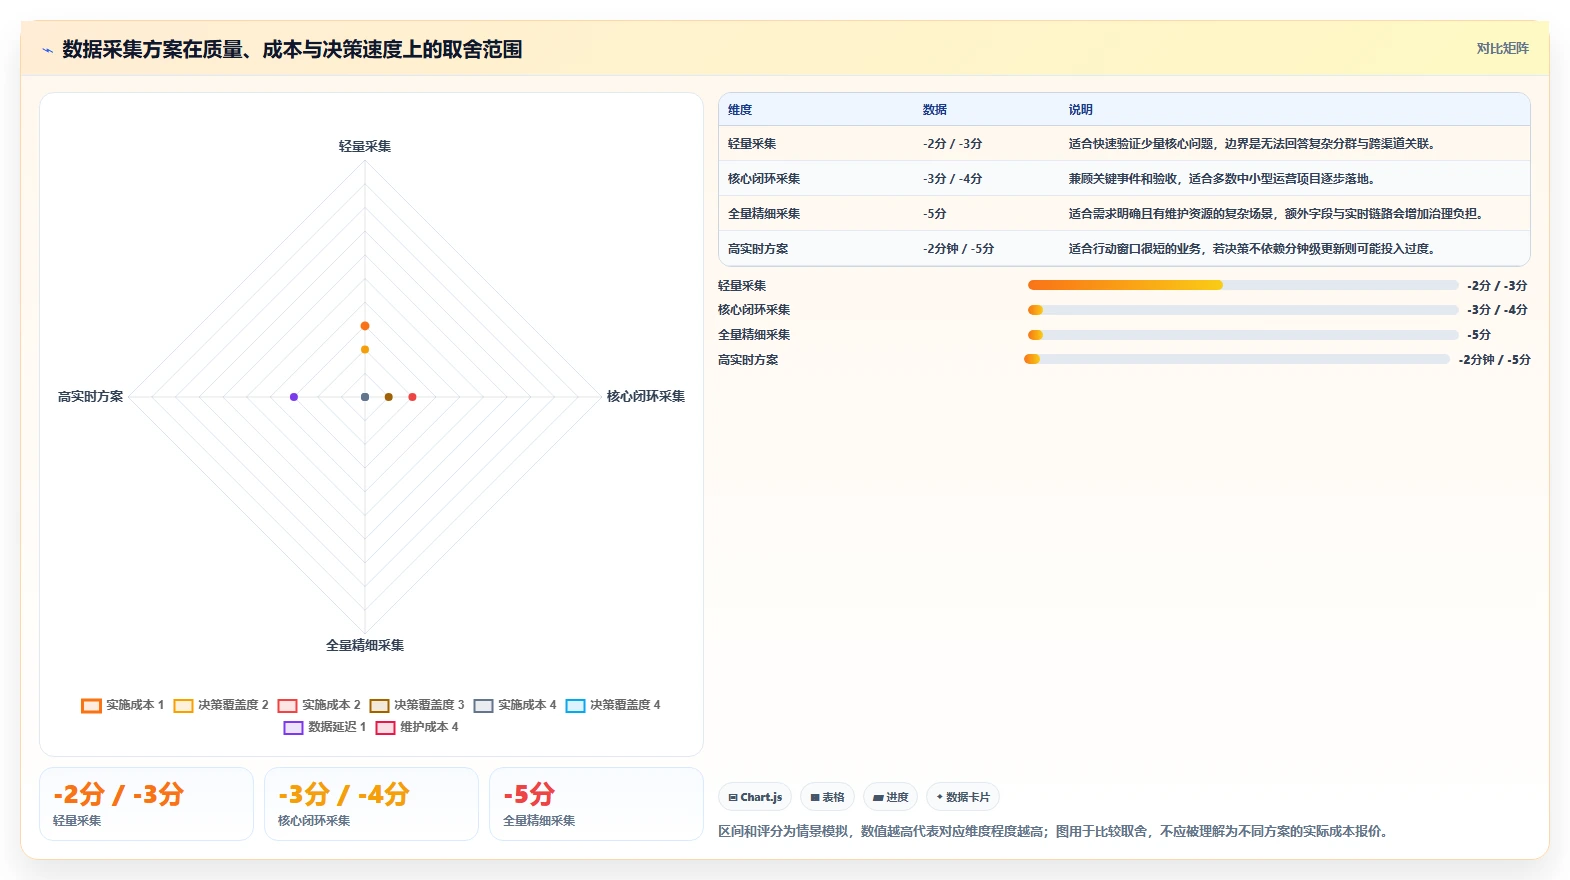Click the red data point on radar chart
This screenshot has height=880, width=1570.
pyautogui.click(x=412, y=397)
